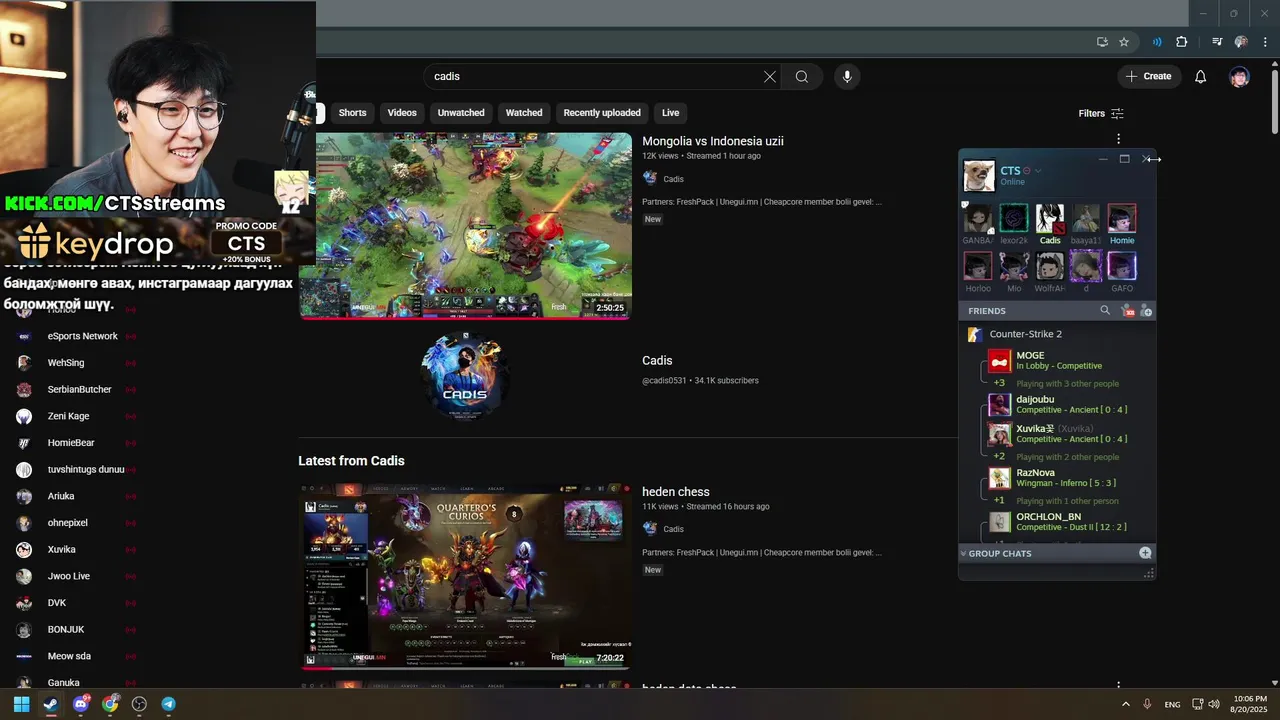Select the Live filter chip
This screenshot has height=720, width=1280.
click(670, 113)
